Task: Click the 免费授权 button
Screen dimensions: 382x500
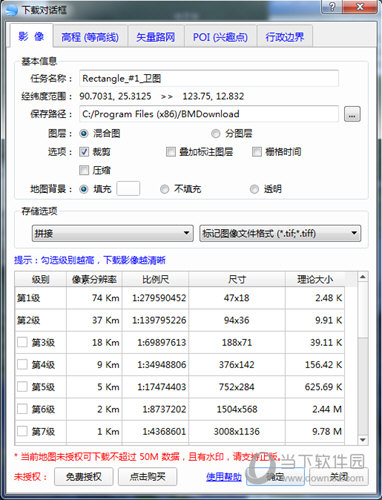Action: tap(84, 477)
